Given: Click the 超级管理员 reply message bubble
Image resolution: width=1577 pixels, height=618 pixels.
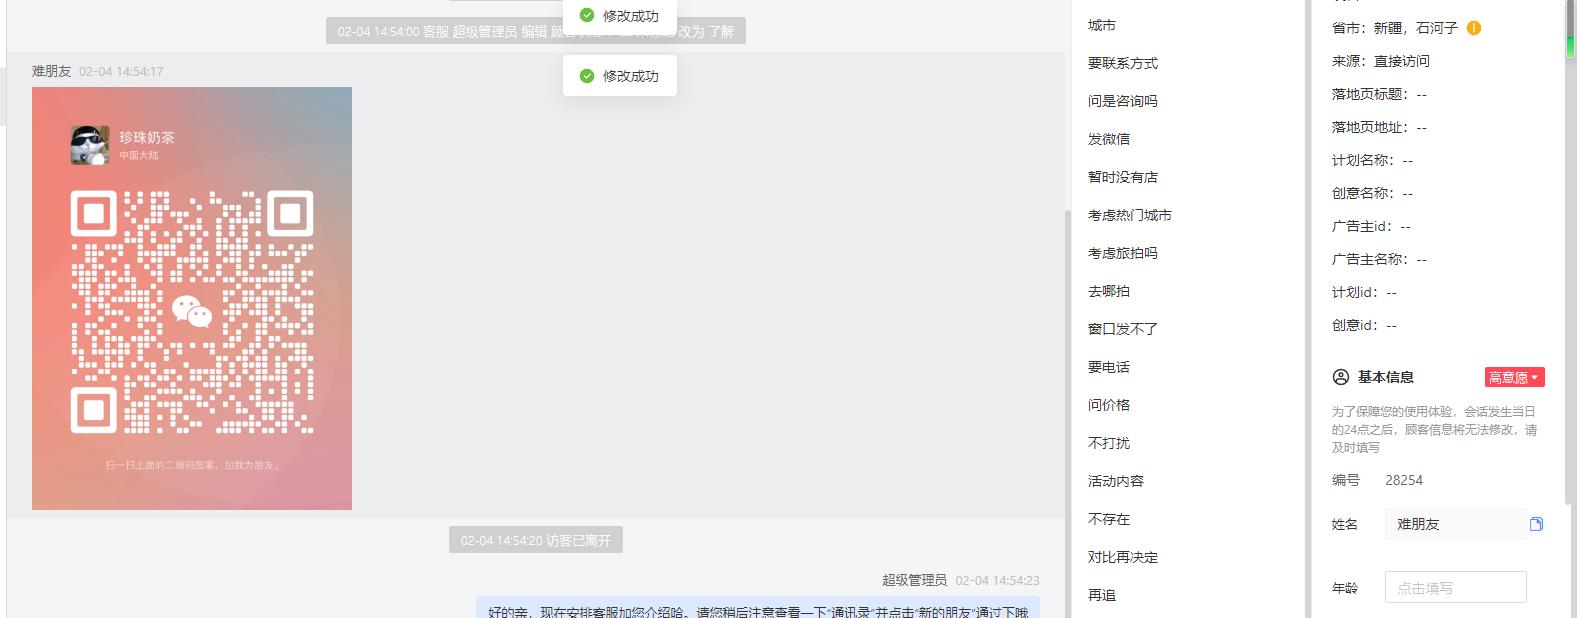Looking at the screenshot, I should (x=758, y=608).
